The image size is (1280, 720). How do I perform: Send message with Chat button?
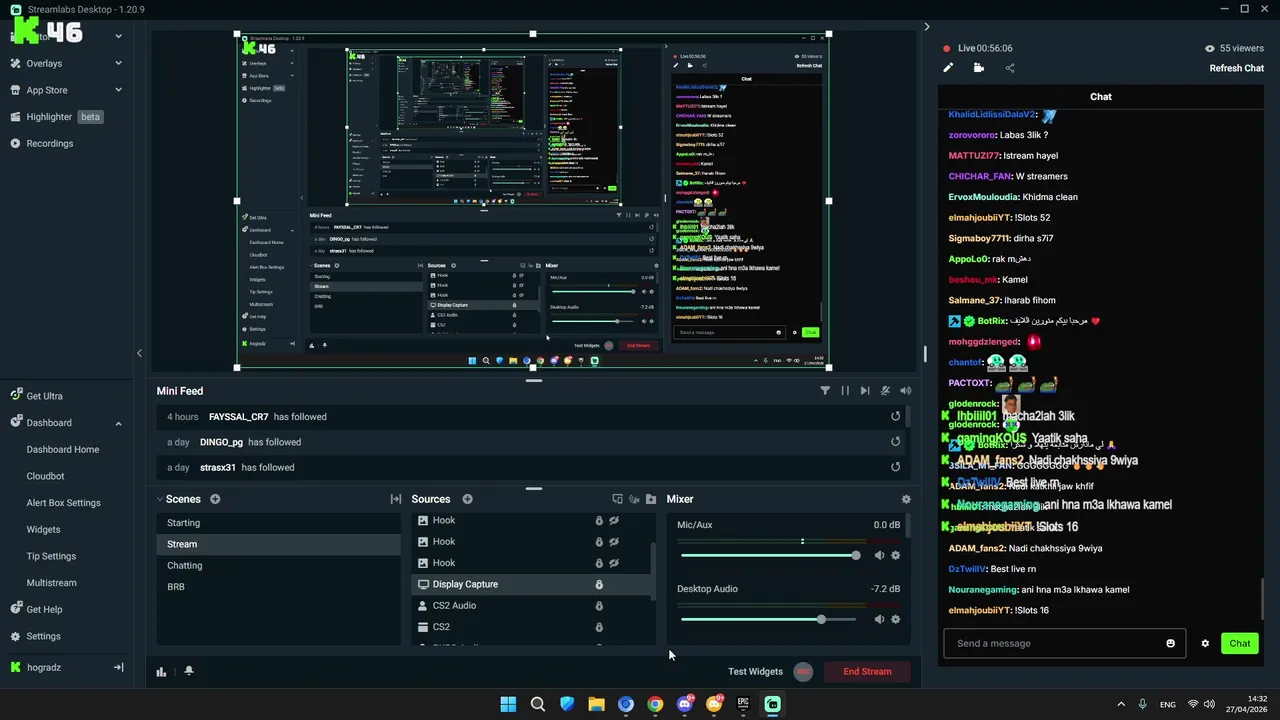tap(1240, 643)
